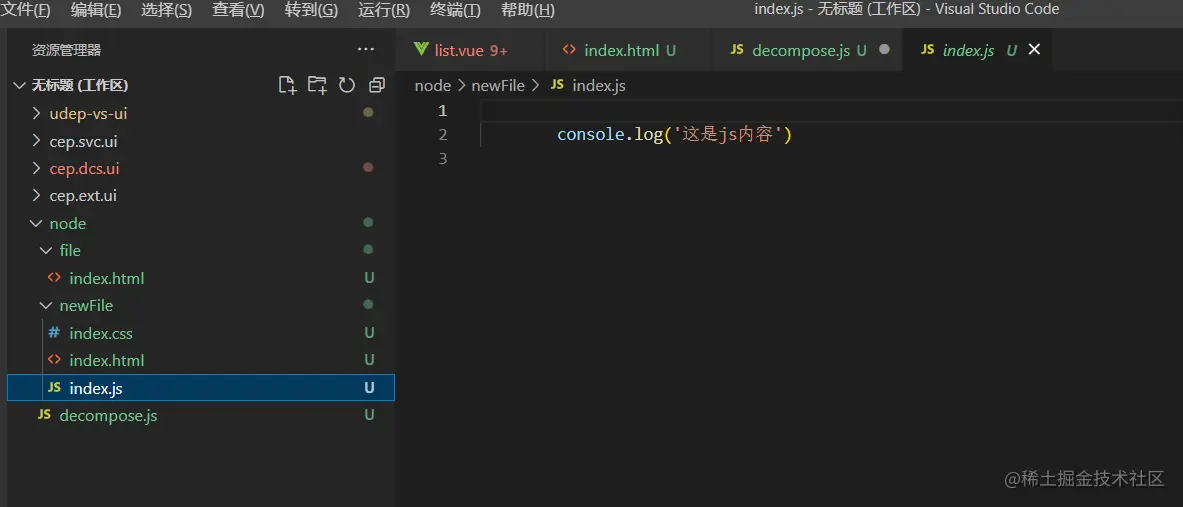Open the 文件(F) menu
This screenshot has width=1183, height=507.
pos(27,10)
